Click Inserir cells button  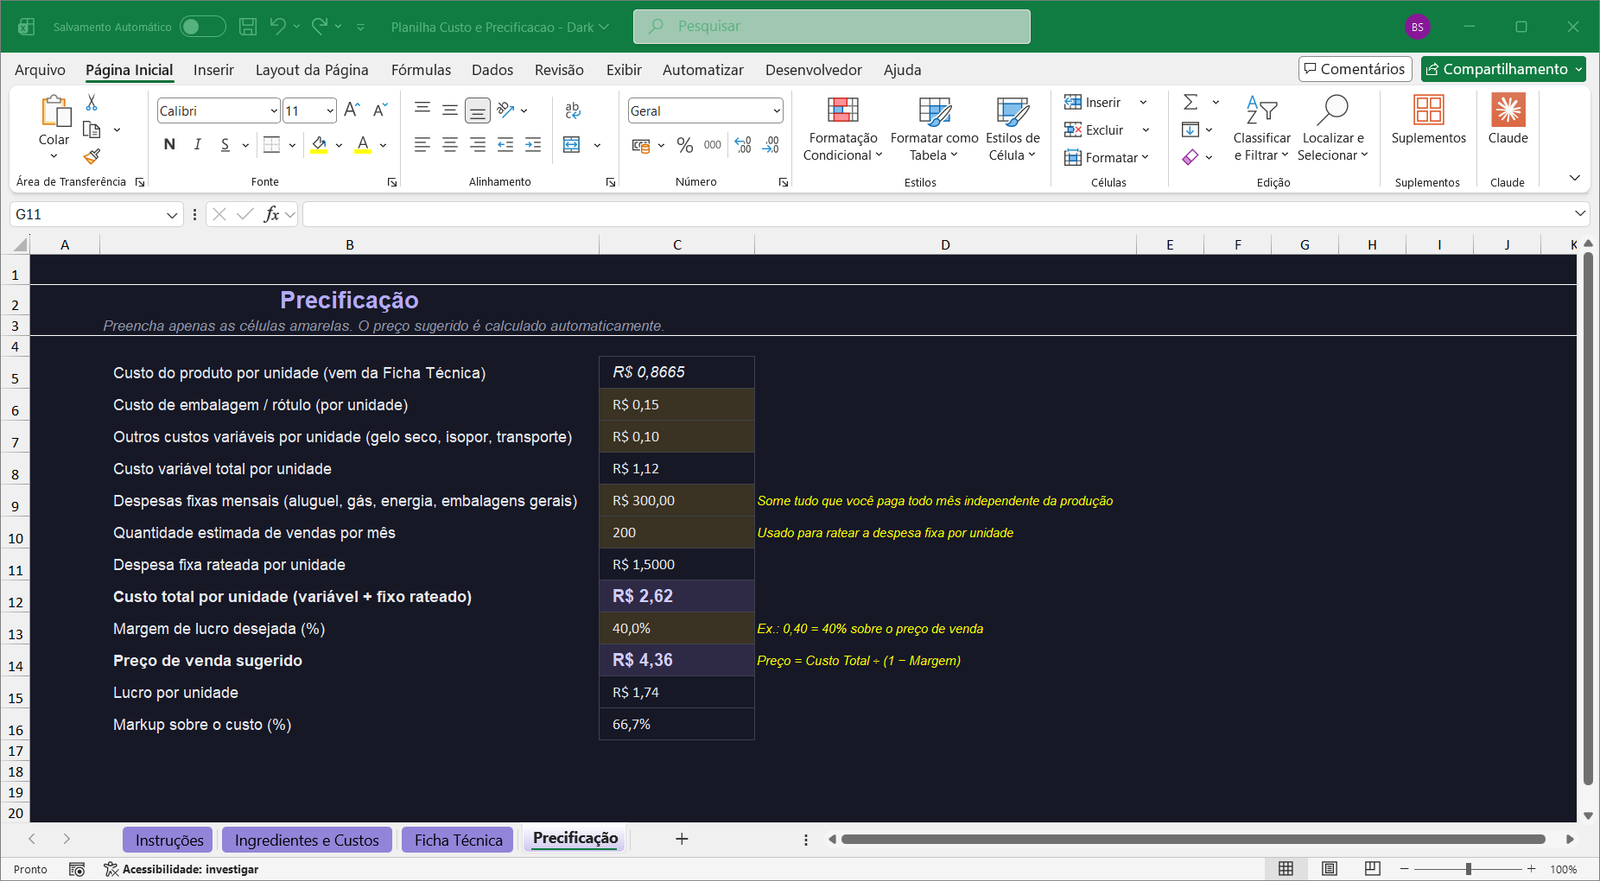[x=1093, y=102]
